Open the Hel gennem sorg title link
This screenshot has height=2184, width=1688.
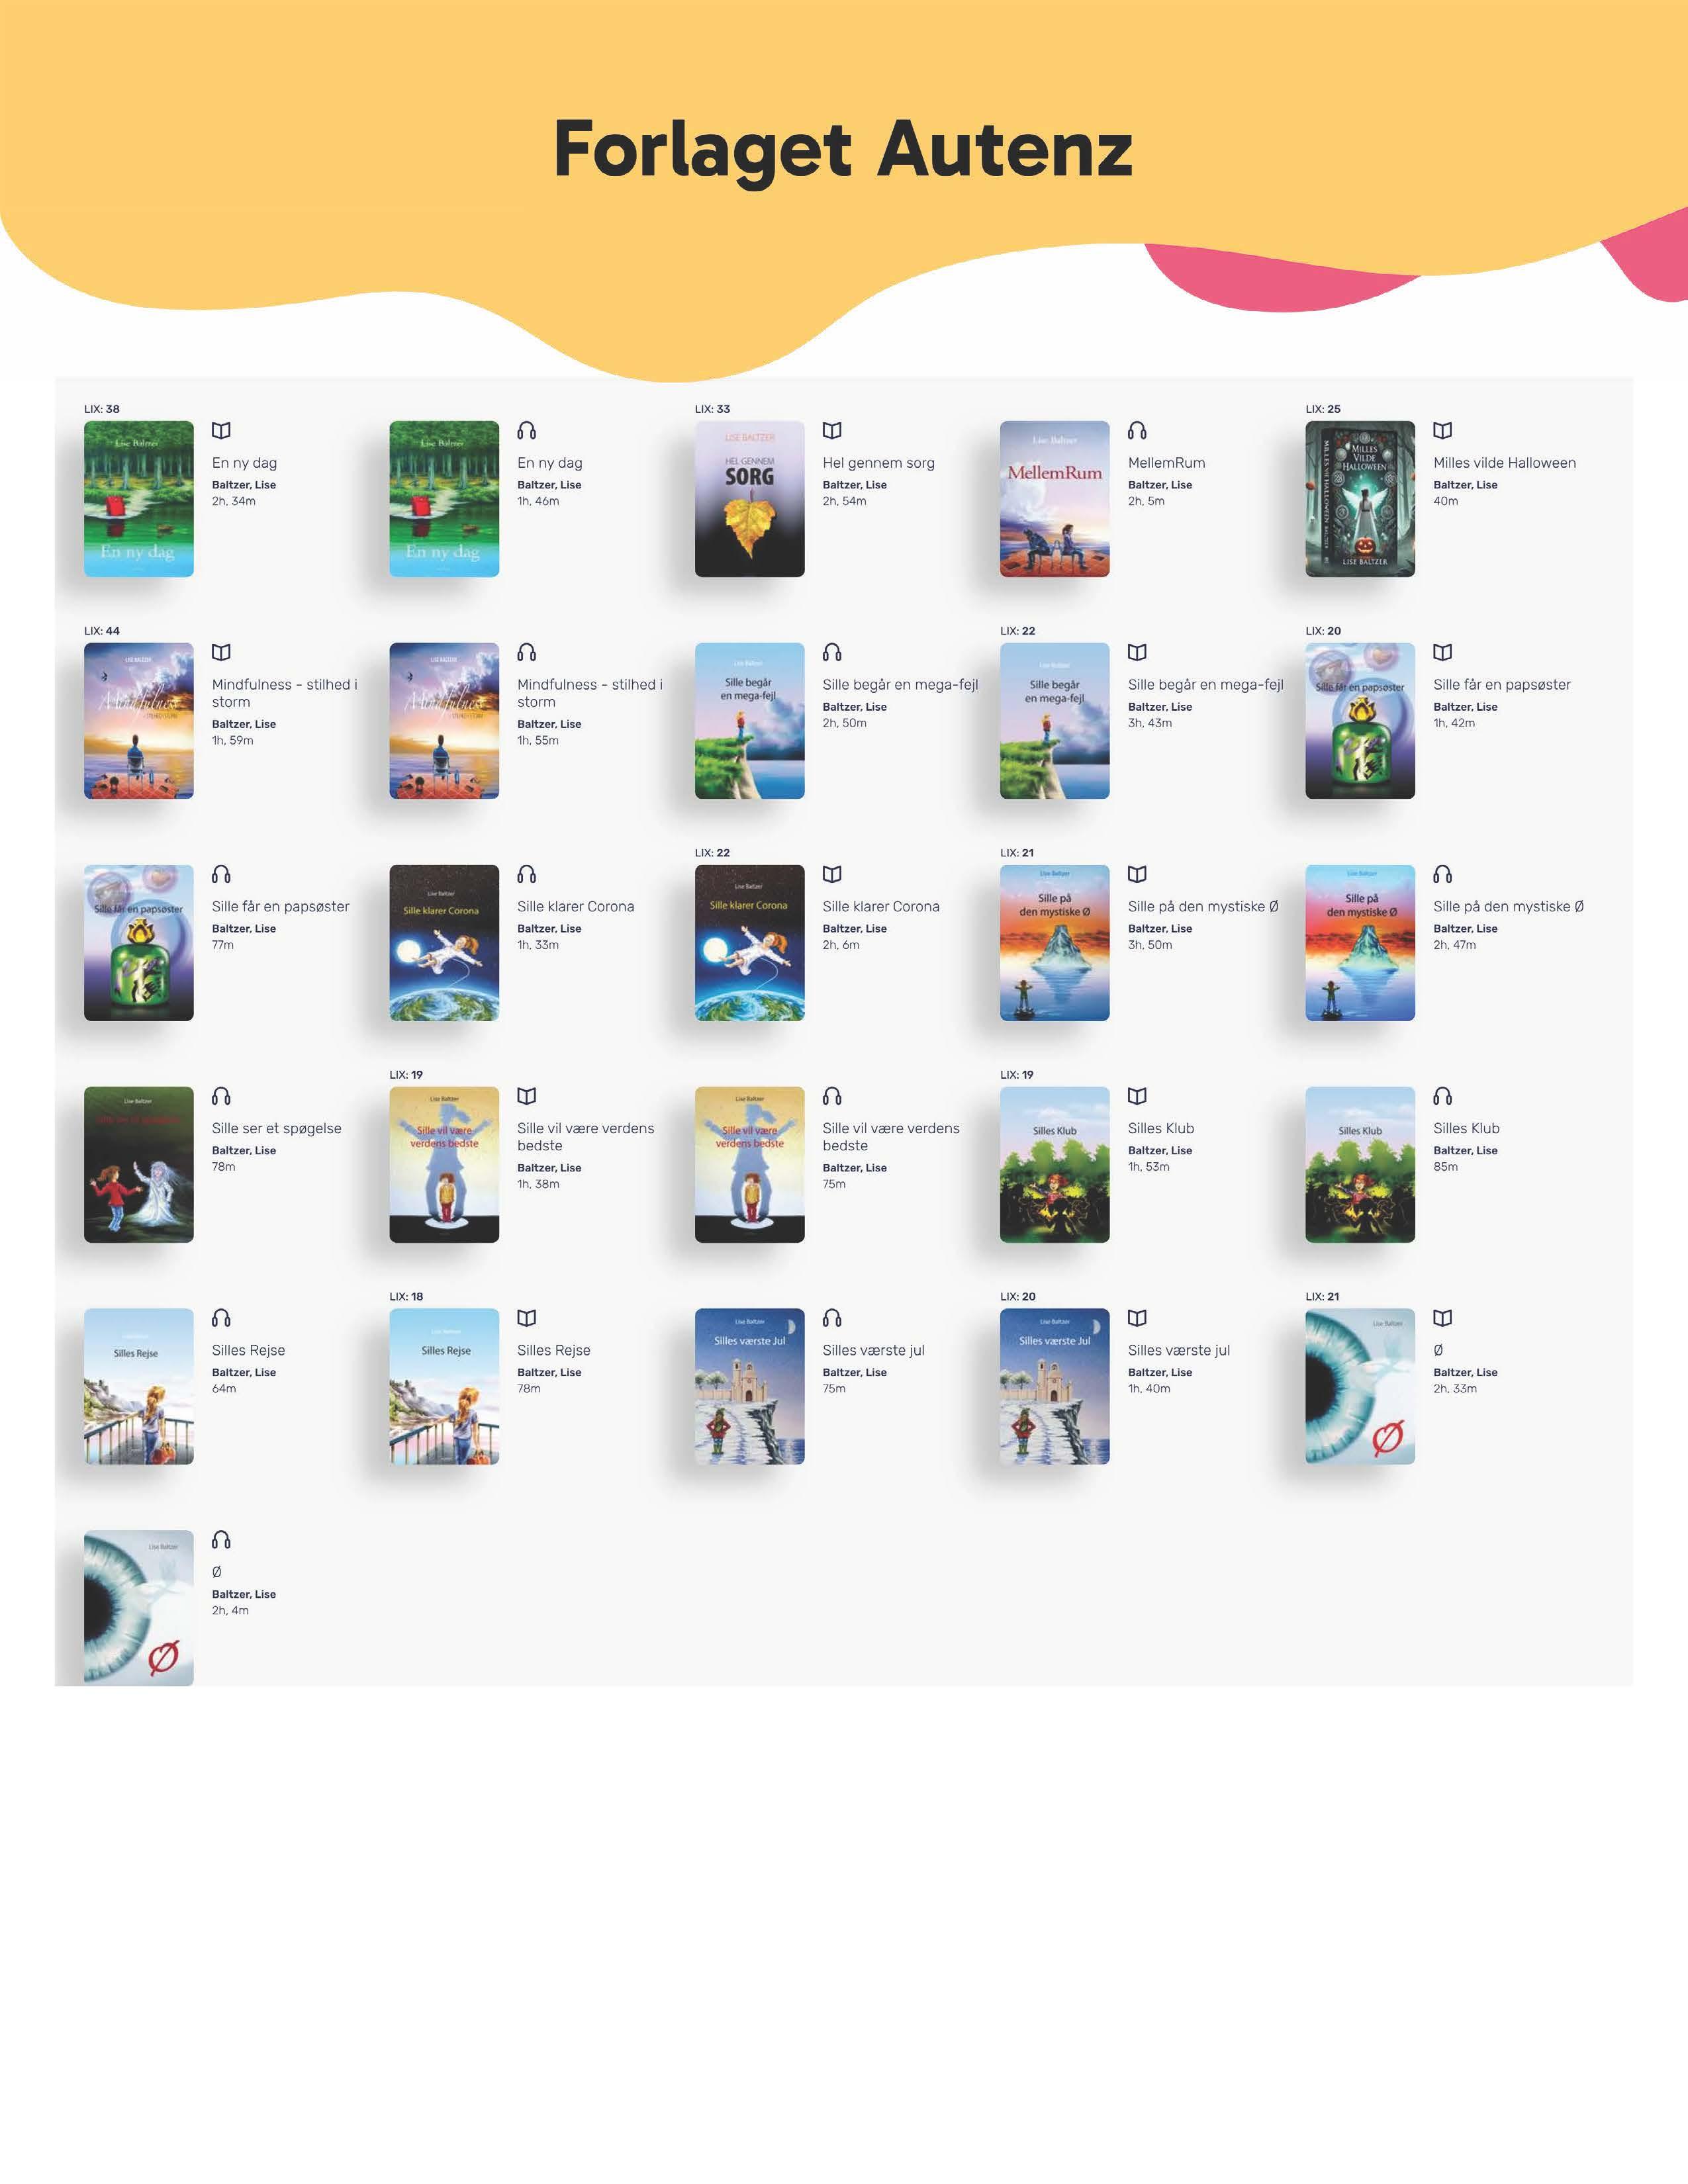click(878, 463)
